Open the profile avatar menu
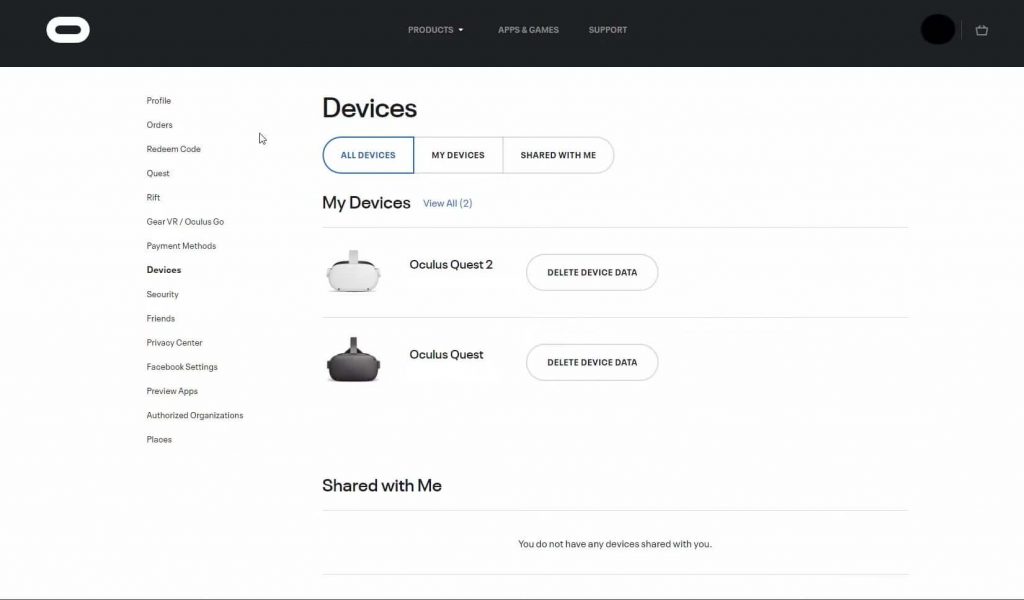 click(x=937, y=29)
